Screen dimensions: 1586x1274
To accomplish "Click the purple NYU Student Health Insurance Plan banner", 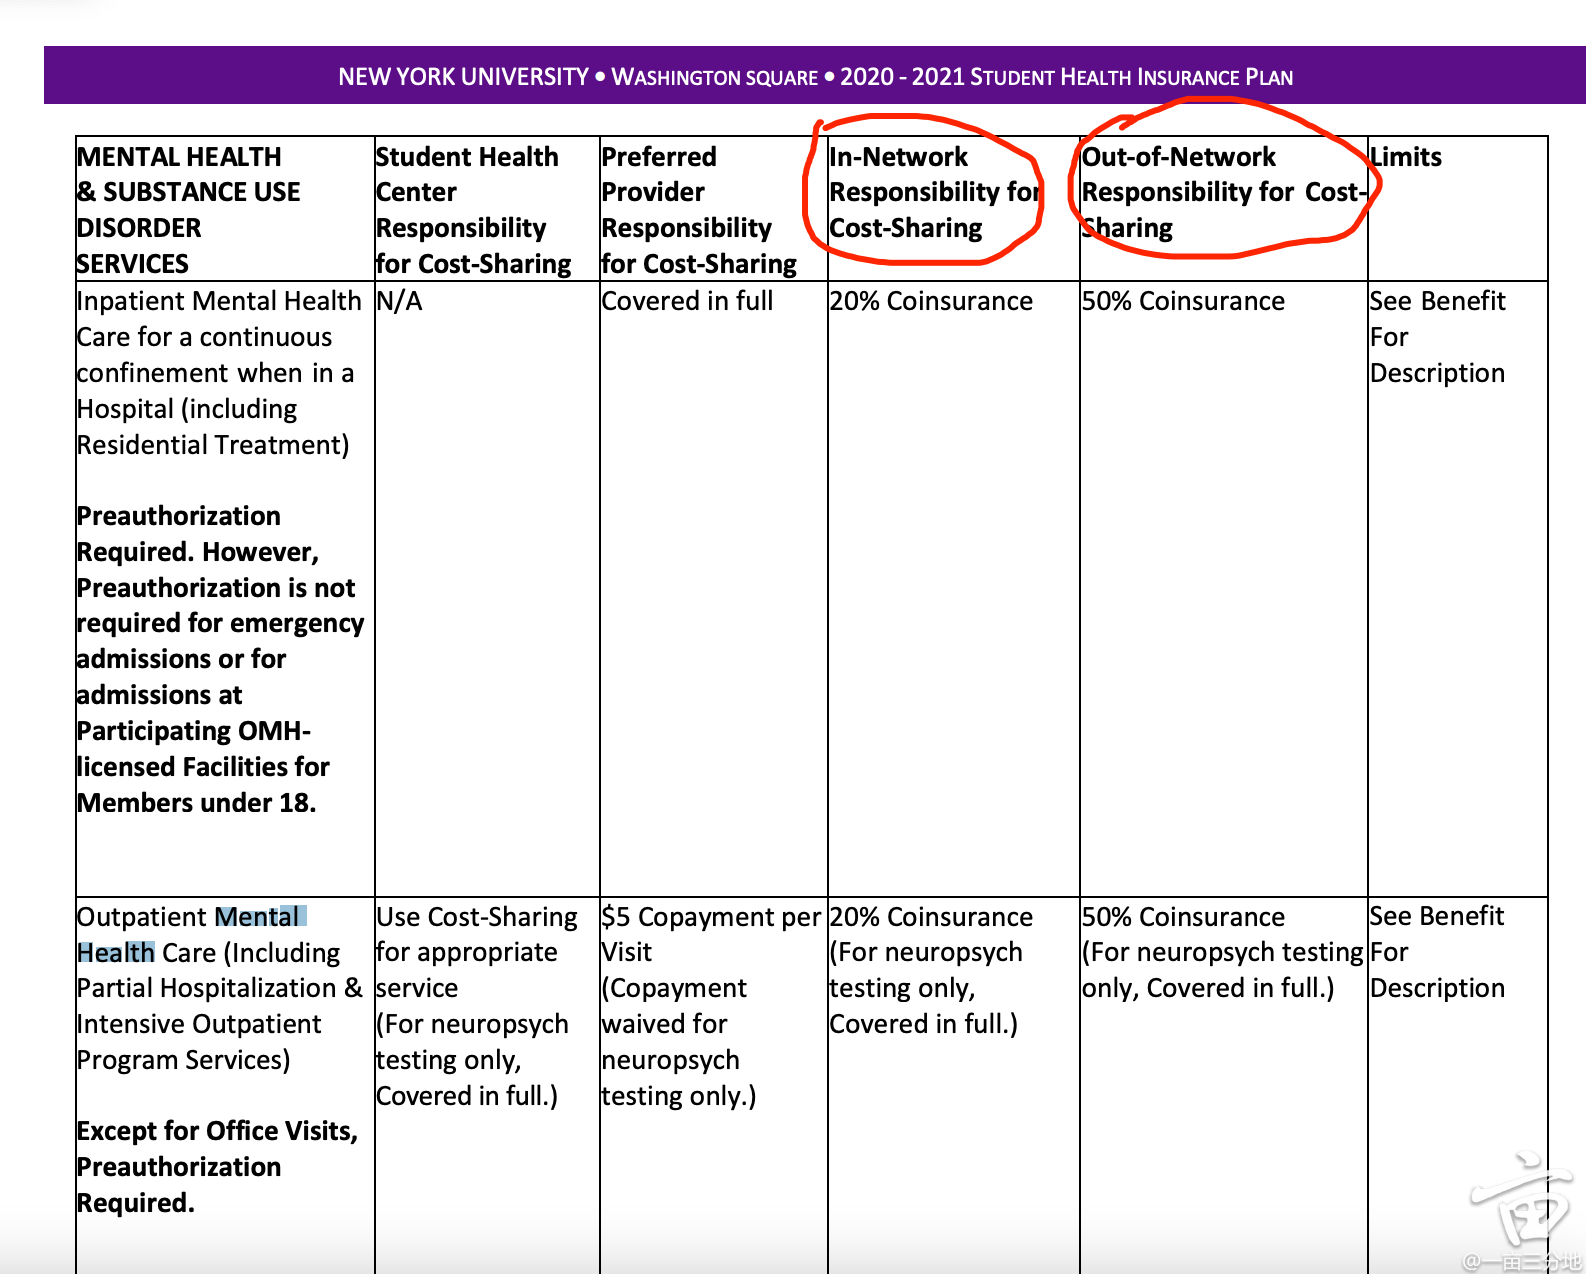I will click(x=815, y=76).
